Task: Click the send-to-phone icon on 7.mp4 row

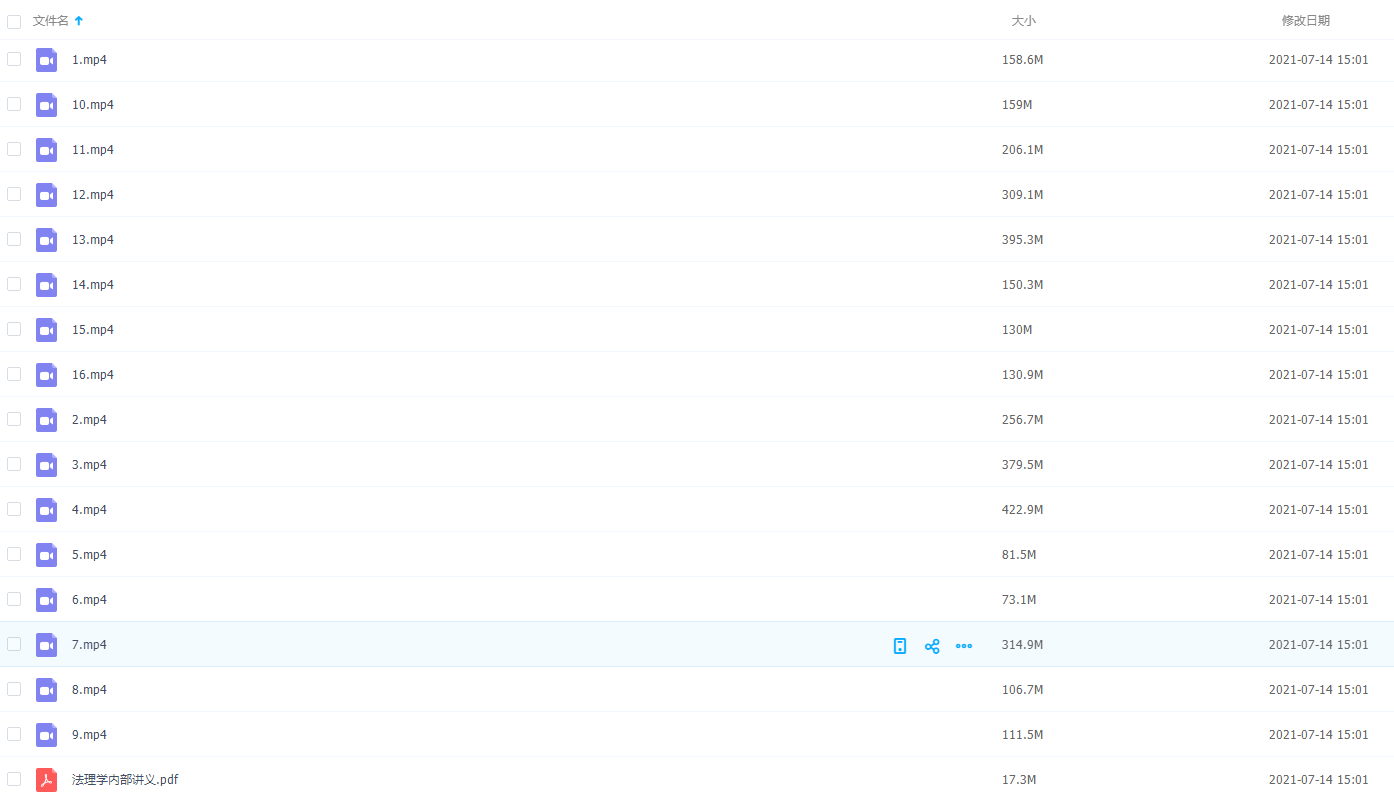Action: 900,646
